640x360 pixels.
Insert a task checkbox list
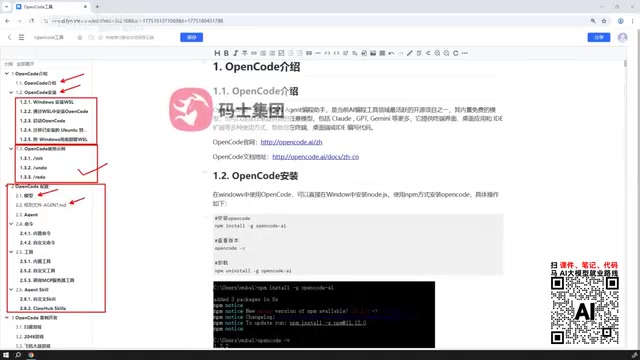(x=281, y=53)
